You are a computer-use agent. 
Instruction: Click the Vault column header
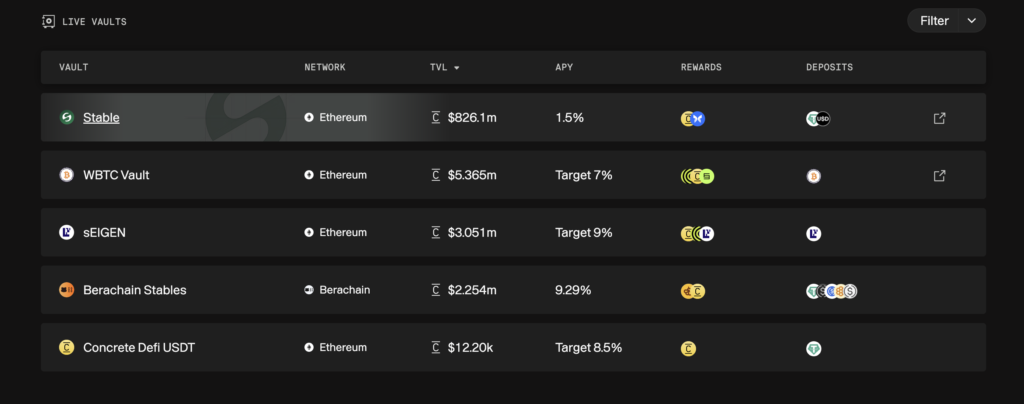(x=74, y=68)
